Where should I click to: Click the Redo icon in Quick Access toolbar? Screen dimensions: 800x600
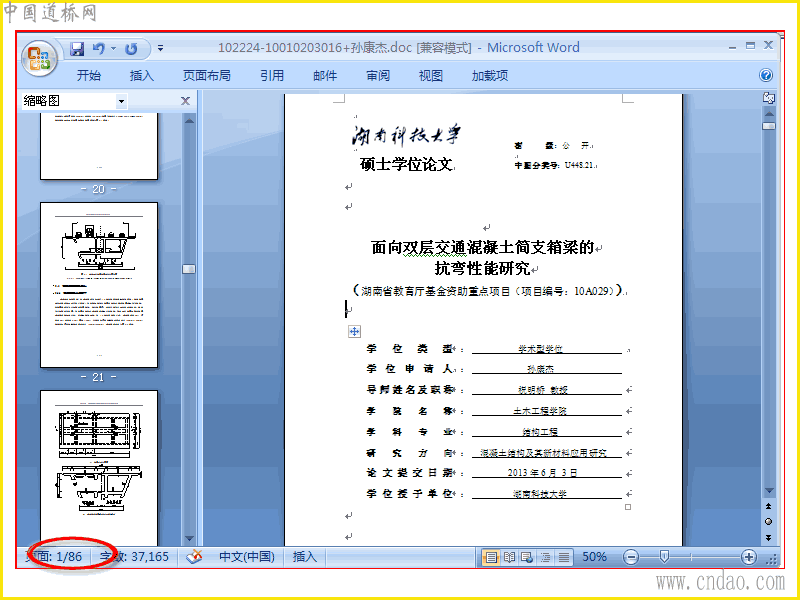132,48
